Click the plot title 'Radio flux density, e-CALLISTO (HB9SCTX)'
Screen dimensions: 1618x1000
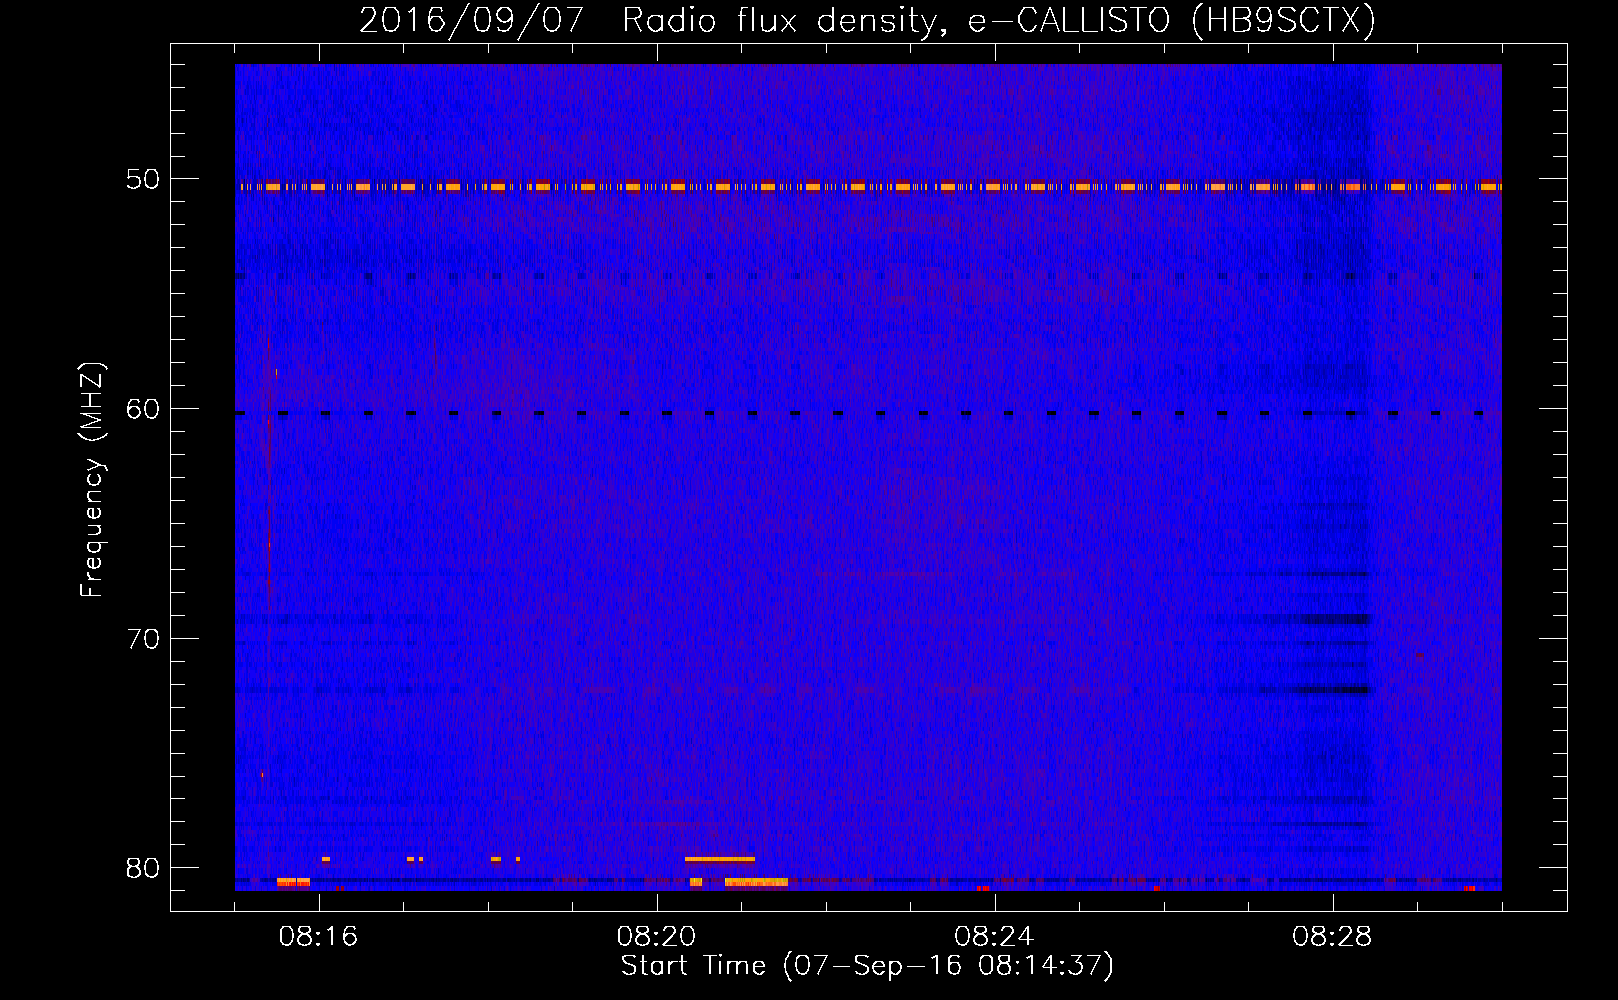tap(998, 20)
